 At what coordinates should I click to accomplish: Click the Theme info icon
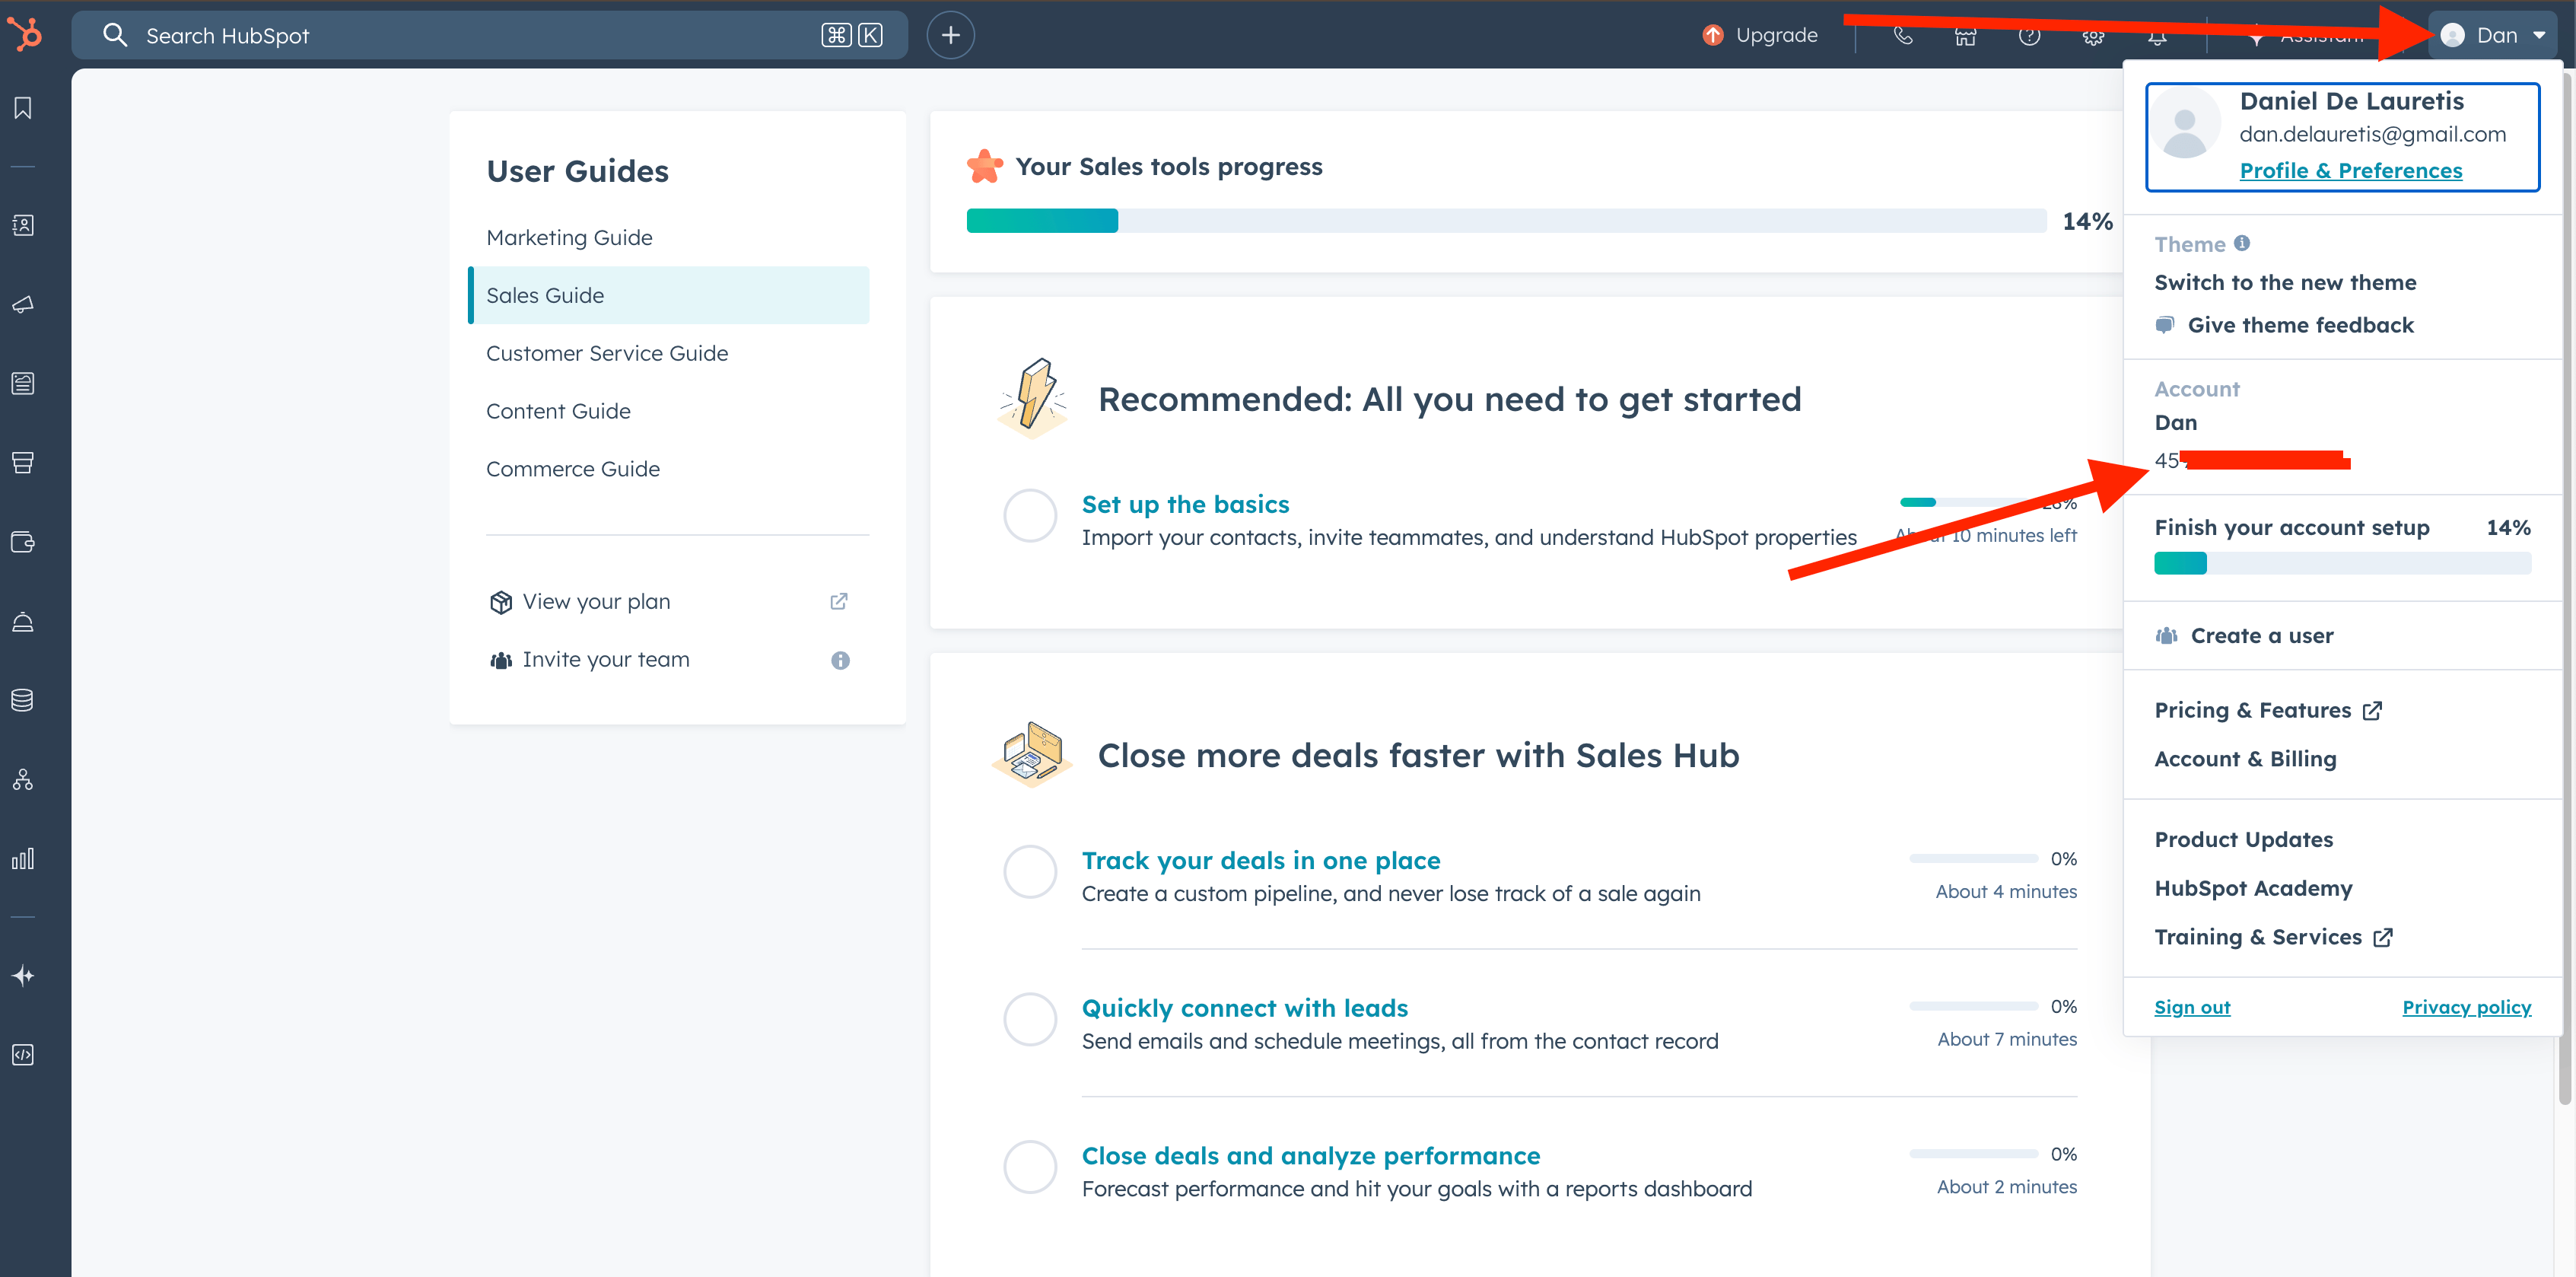pyautogui.click(x=2242, y=243)
